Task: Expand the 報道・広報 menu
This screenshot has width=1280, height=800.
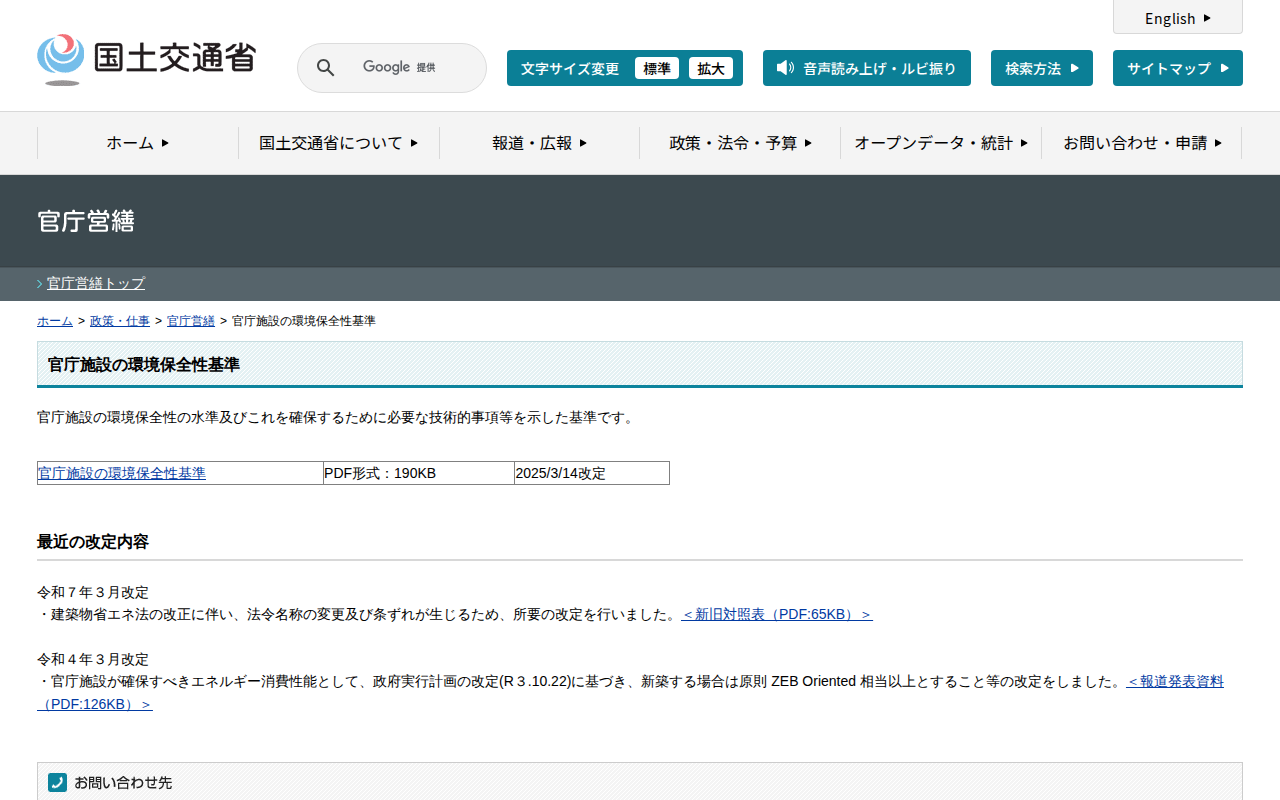Action: point(539,143)
